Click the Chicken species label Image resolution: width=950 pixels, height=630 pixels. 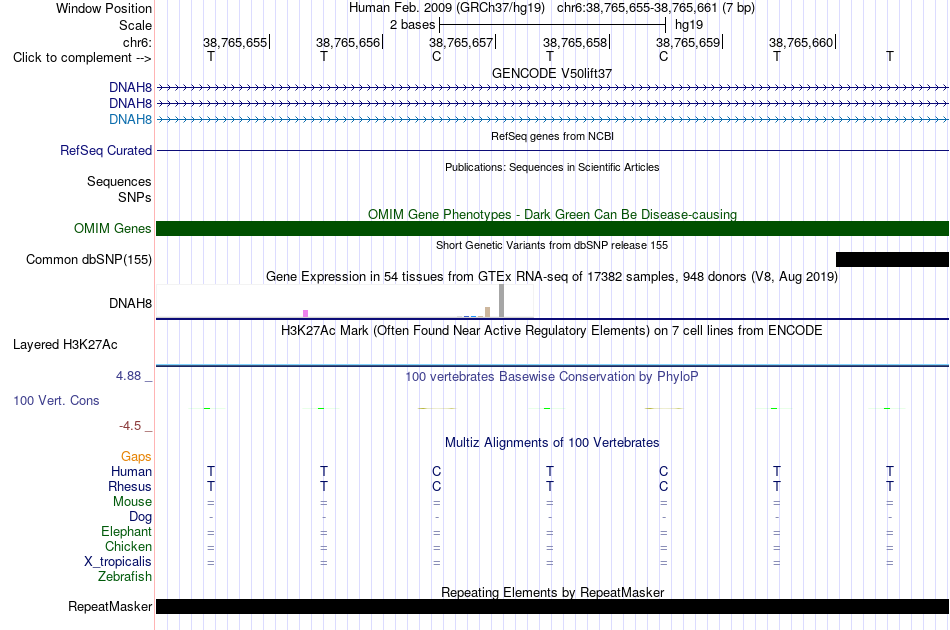tap(128, 546)
